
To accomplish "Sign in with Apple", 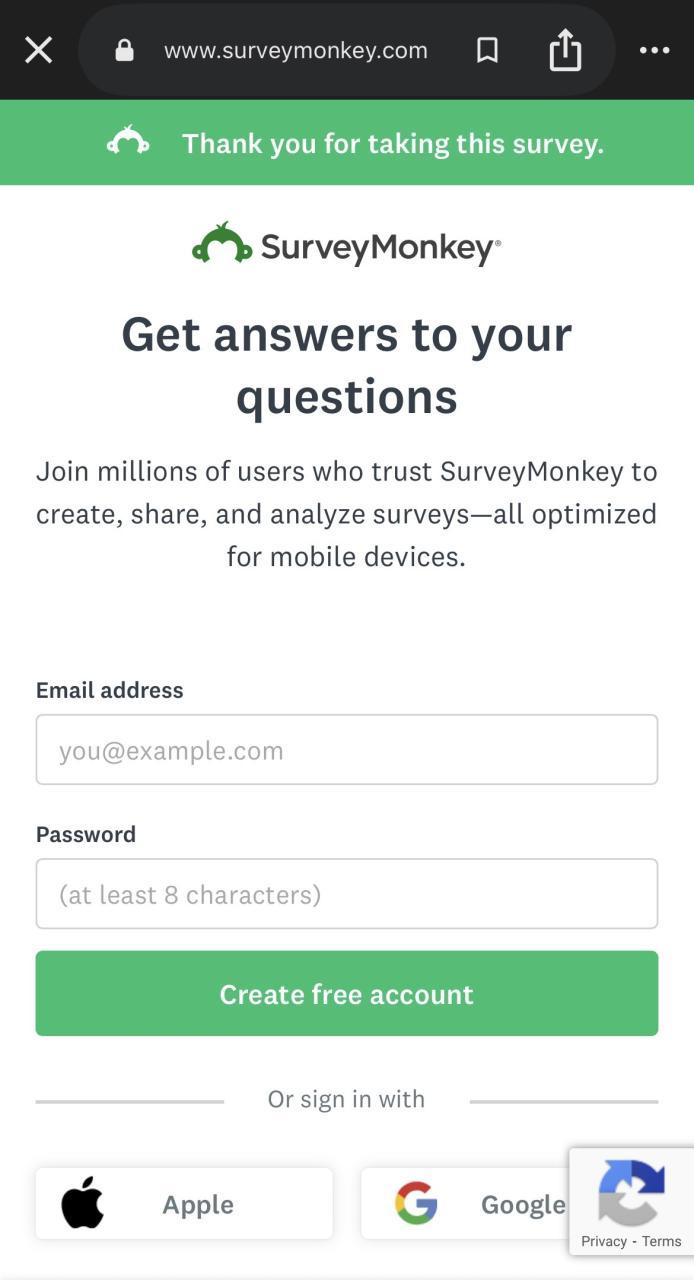I will pyautogui.click(x=184, y=1204).
